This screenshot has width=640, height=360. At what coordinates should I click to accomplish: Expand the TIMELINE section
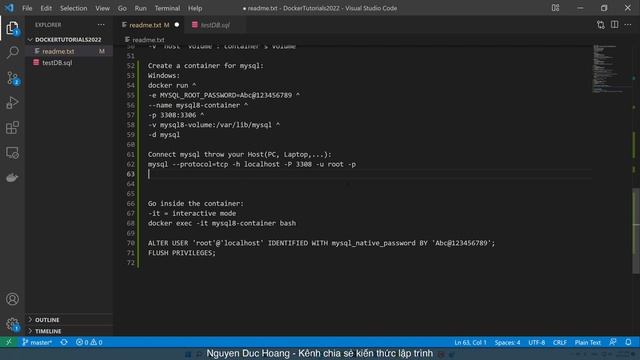[48, 331]
